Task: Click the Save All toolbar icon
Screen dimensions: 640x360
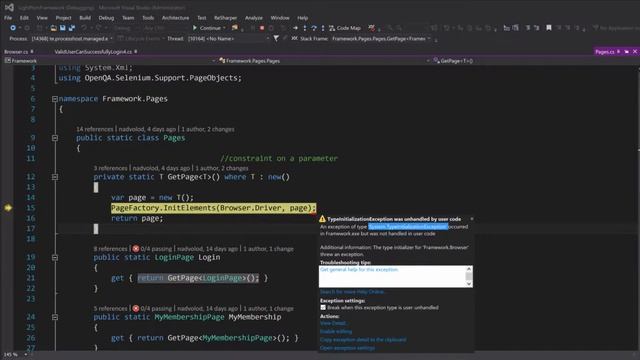Action: [72, 28]
